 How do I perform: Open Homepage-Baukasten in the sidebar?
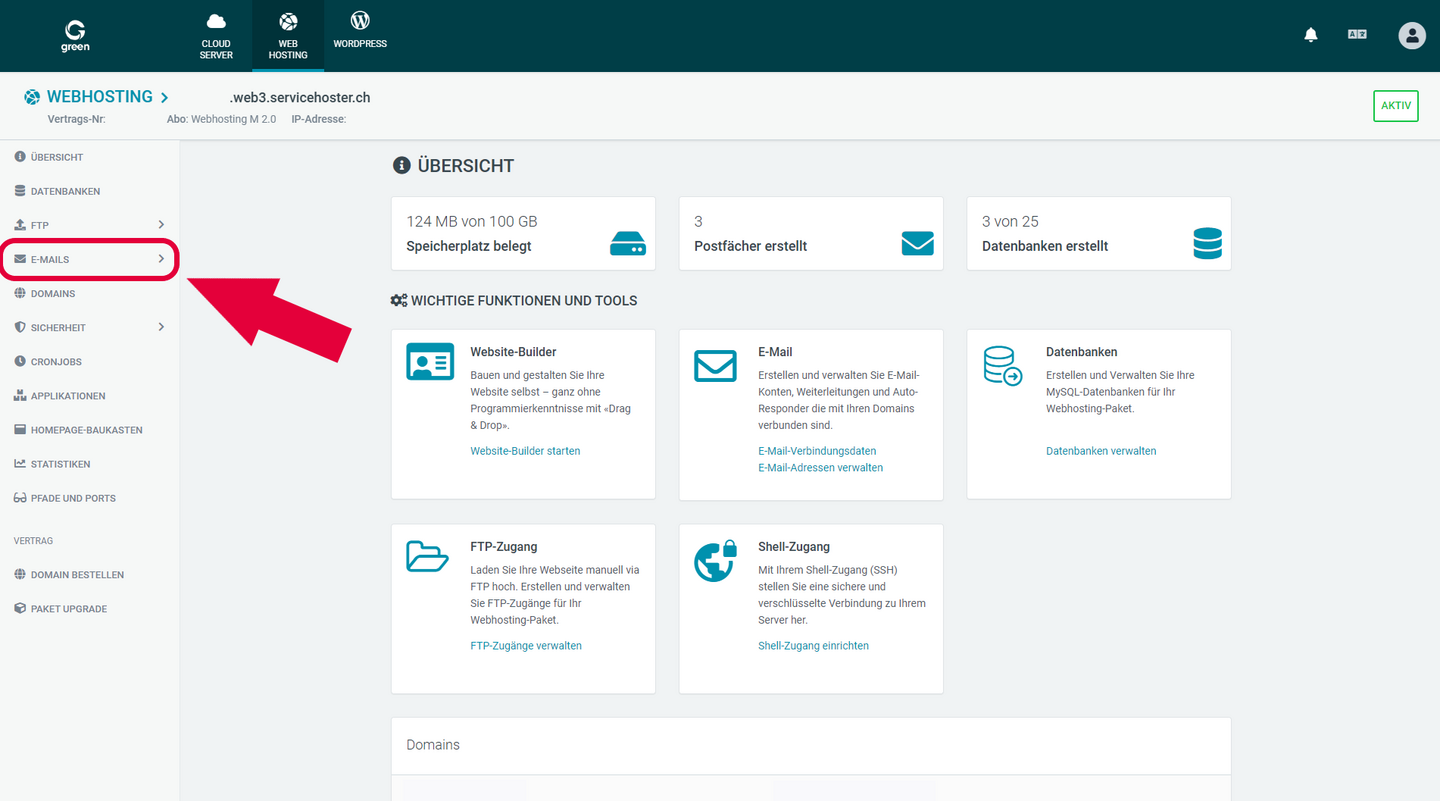click(x=89, y=429)
